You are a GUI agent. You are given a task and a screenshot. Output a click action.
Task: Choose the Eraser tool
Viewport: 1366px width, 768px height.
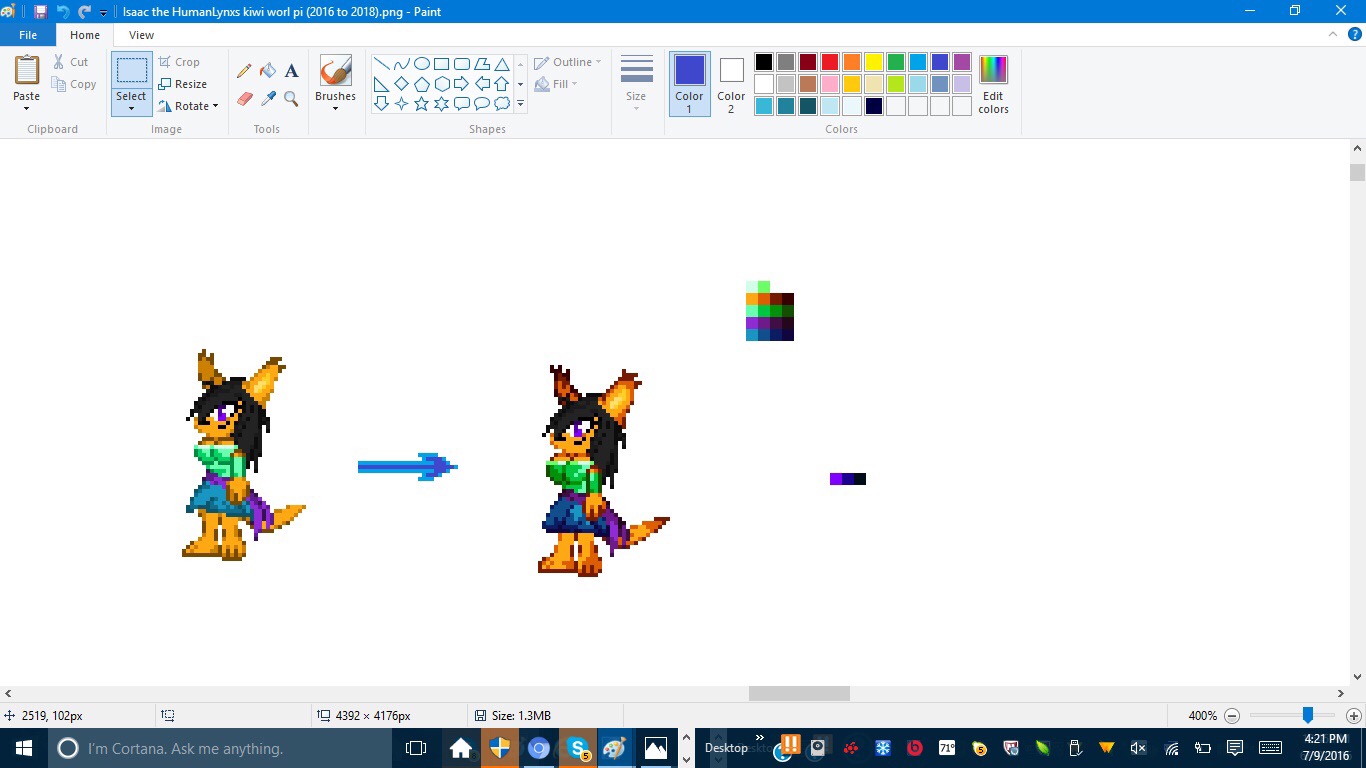point(244,98)
